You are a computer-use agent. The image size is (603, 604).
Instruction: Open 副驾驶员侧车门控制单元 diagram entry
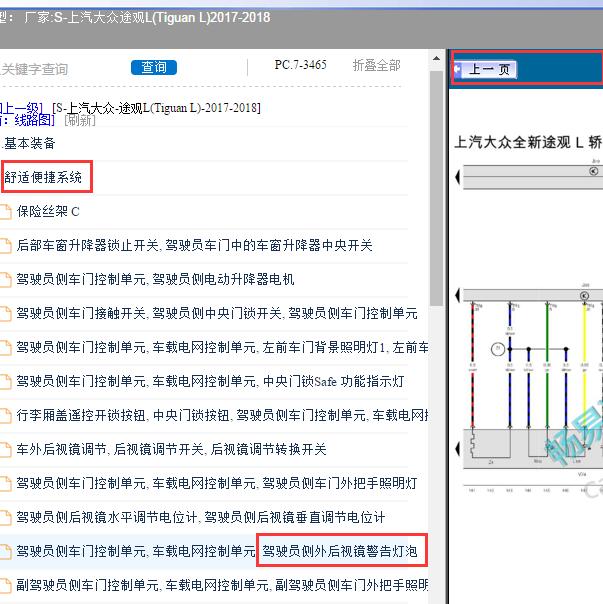pyautogui.click(x=222, y=585)
